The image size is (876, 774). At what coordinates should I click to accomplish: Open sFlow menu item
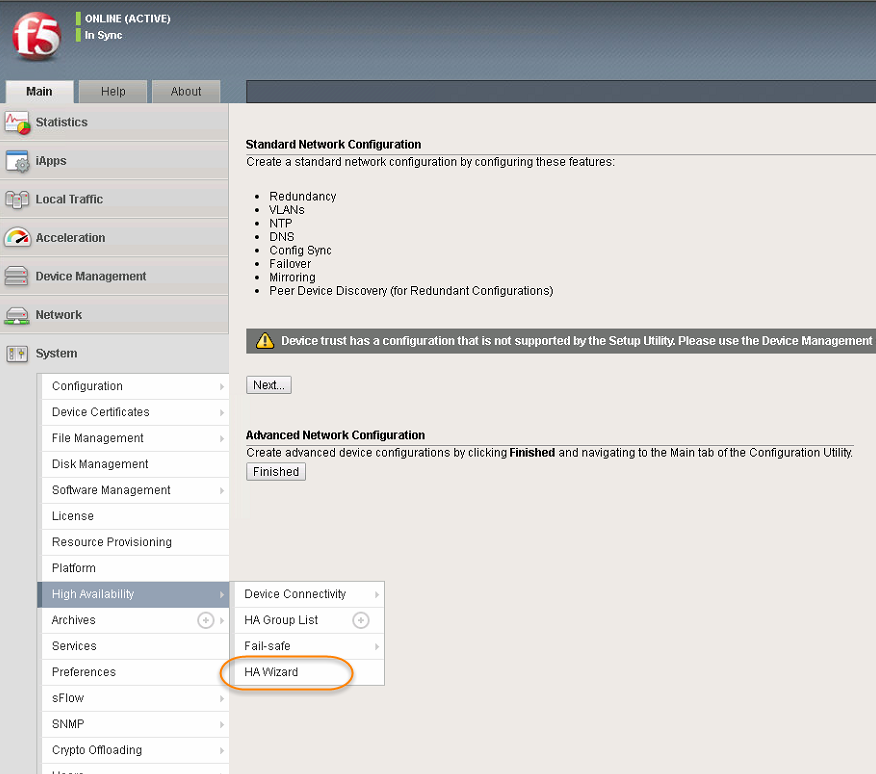(135, 698)
